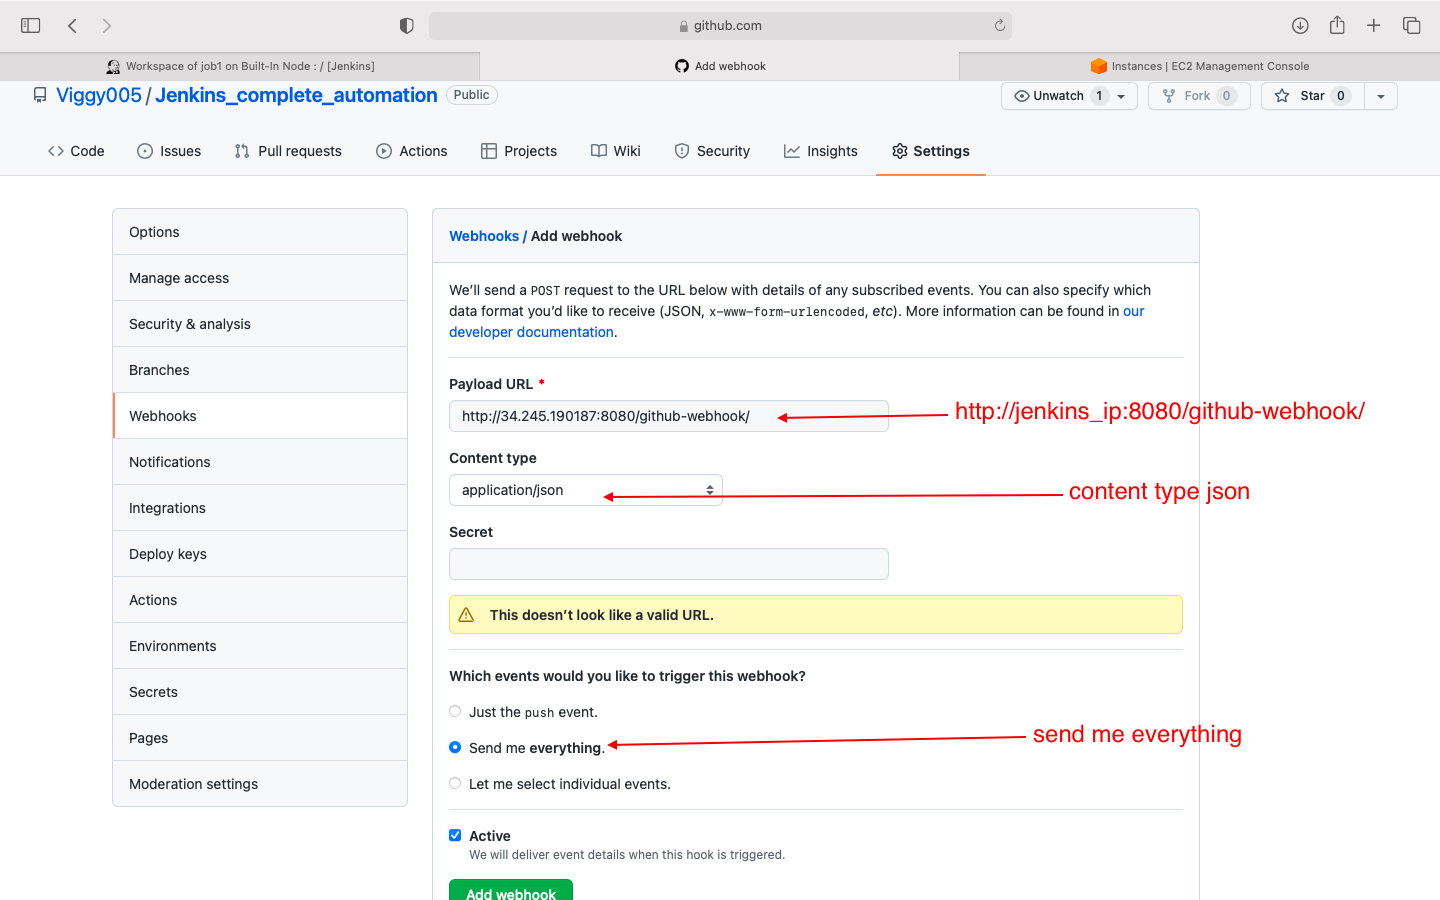
Task: Click the github.com address bar
Action: pyautogui.click(x=720, y=26)
